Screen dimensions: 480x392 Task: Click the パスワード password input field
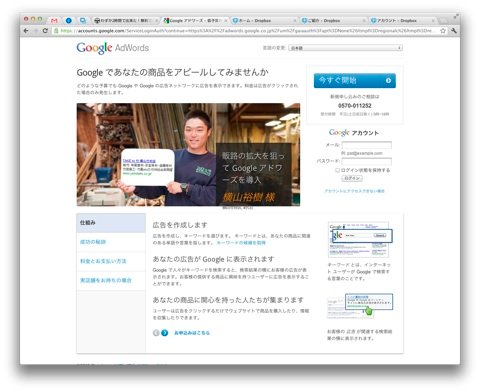(367, 161)
